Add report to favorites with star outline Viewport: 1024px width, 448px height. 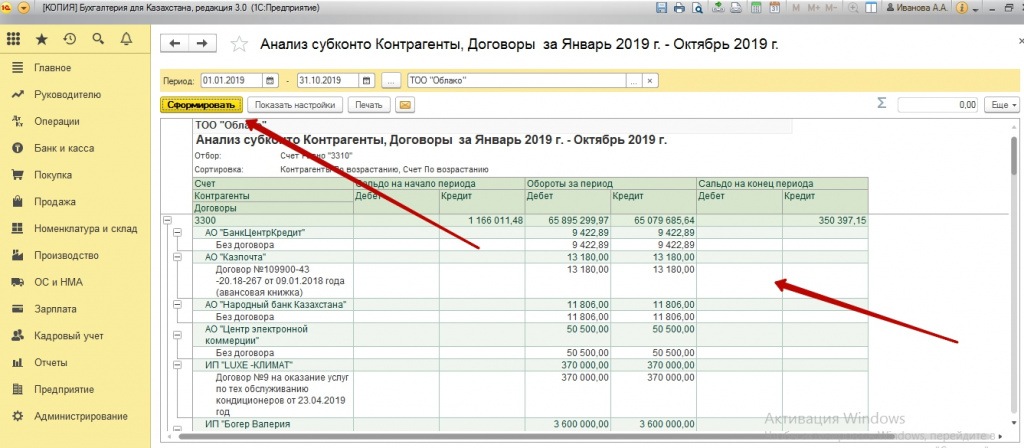click(240, 44)
